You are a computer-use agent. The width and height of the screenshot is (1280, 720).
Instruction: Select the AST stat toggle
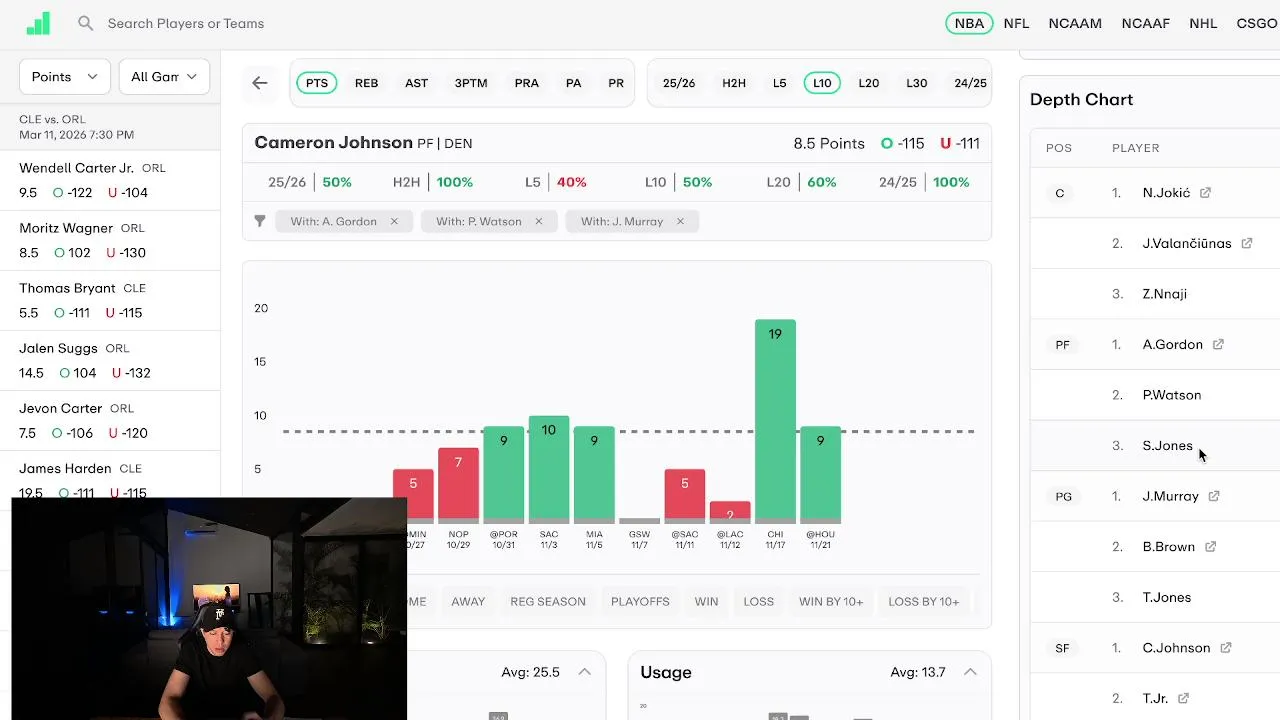coord(416,83)
